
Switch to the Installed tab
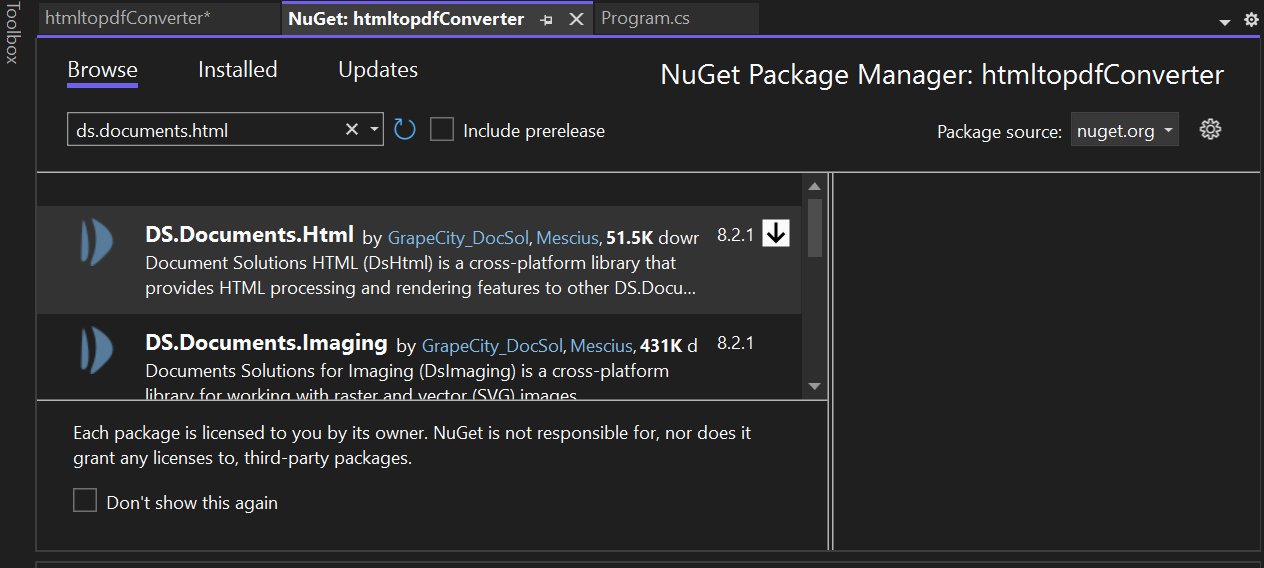tap(237, 70)
